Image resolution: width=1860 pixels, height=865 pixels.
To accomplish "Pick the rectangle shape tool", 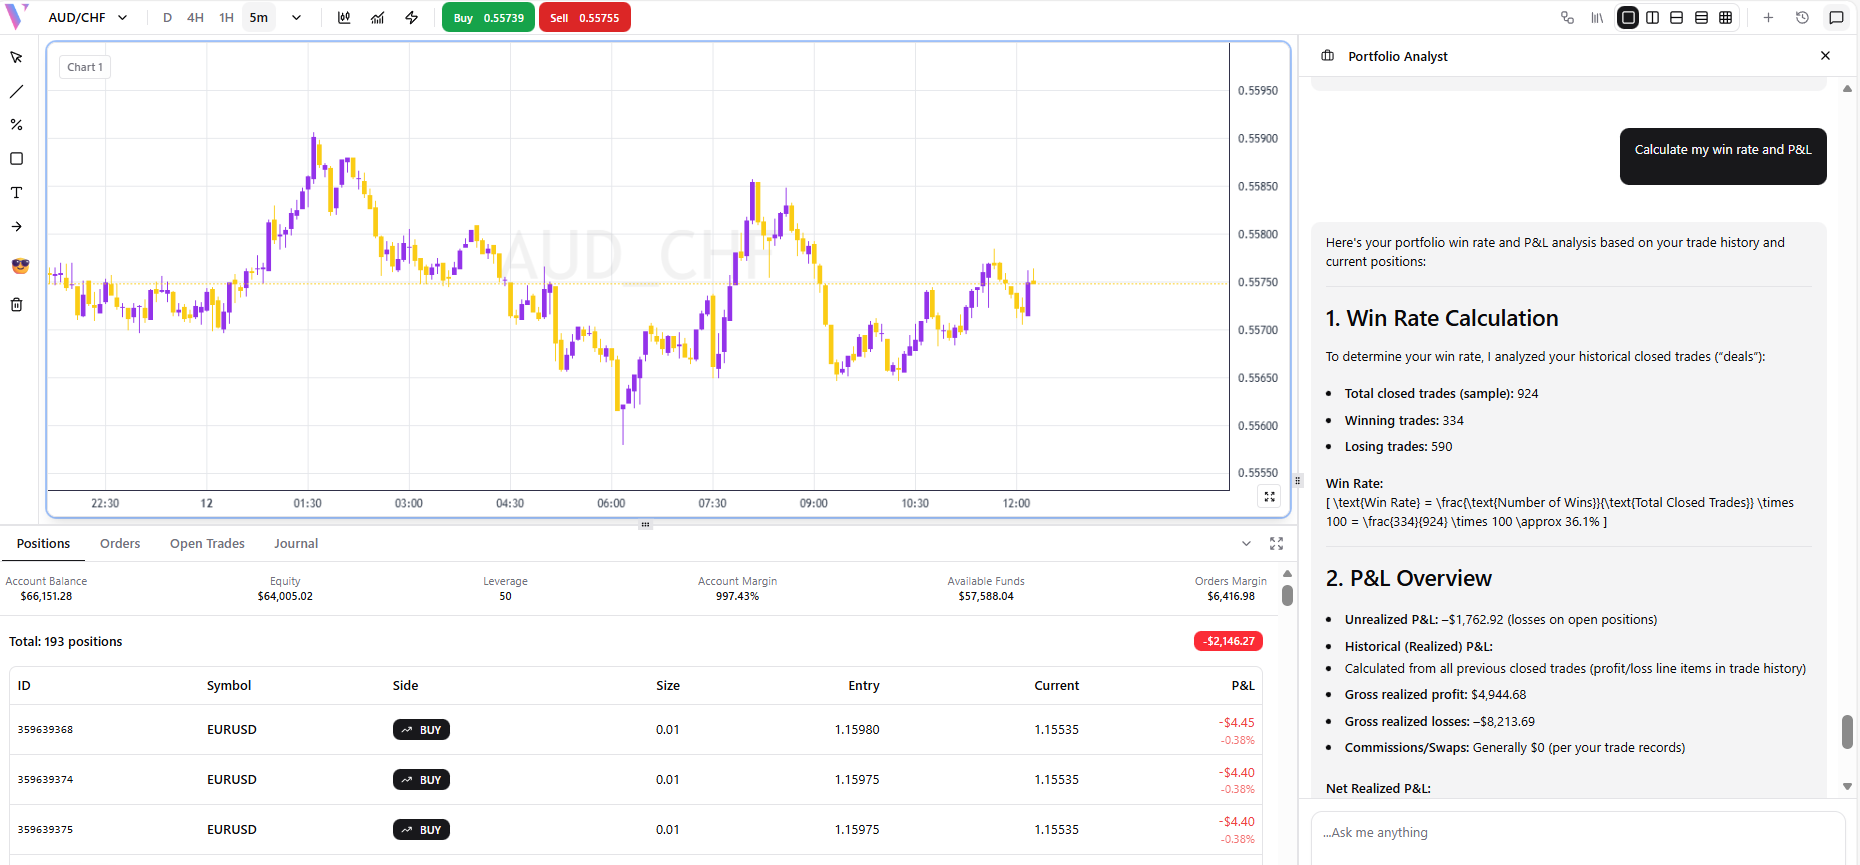I will point(16,159).
